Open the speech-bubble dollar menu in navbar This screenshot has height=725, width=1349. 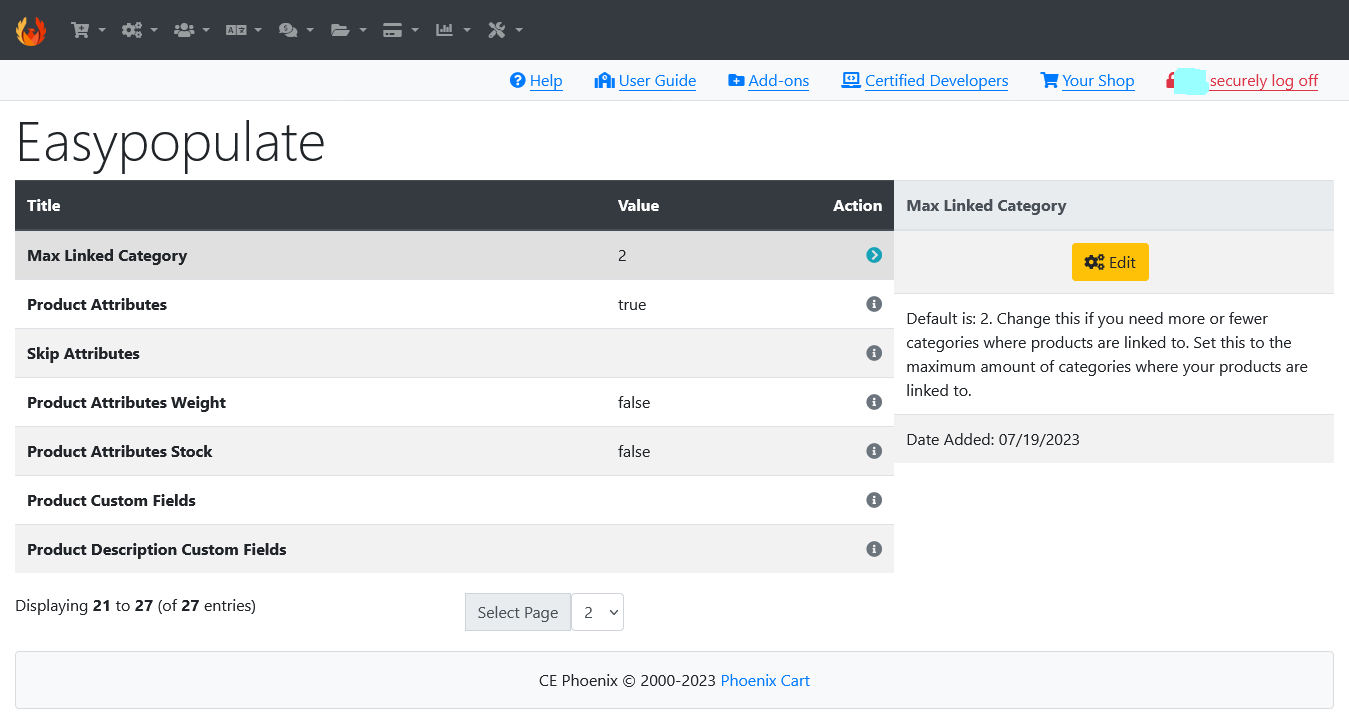point(296,30)
